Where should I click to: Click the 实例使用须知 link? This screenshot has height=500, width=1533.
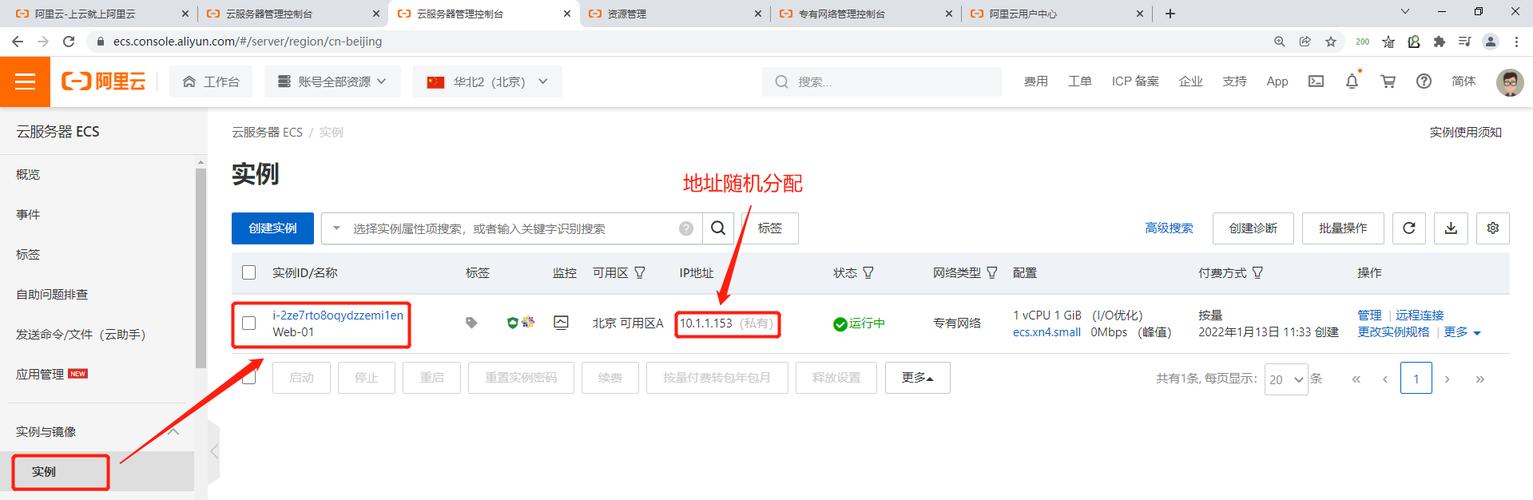point(1465,132)
